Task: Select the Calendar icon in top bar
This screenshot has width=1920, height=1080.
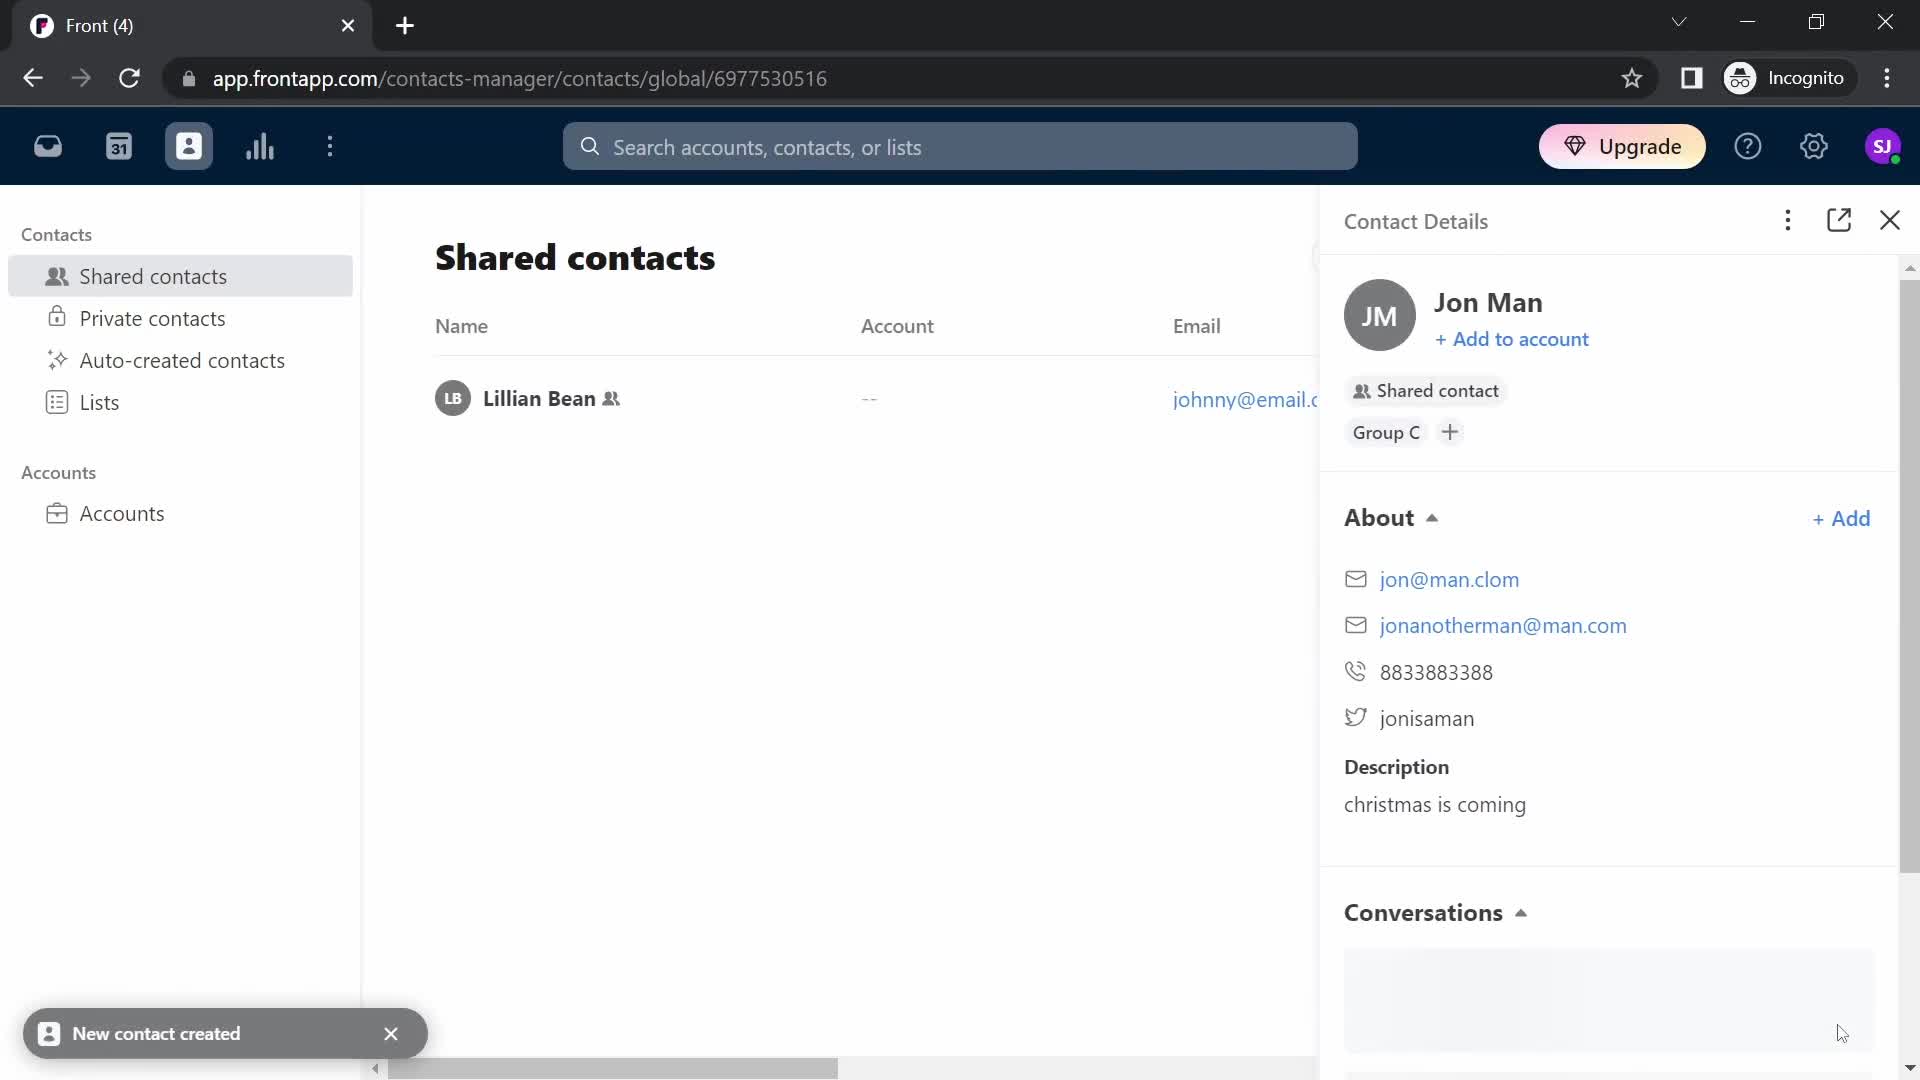Action: pos(119,146)
